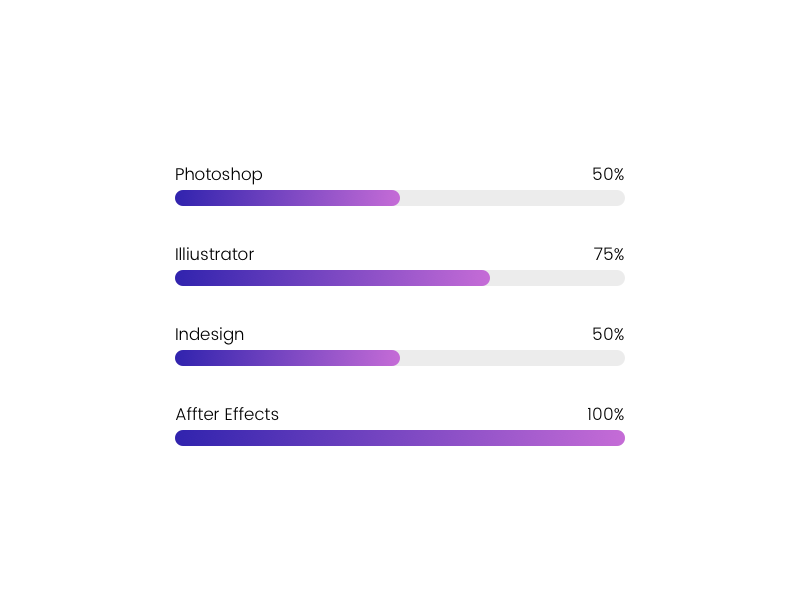Click the gray empty track of Indesign bar
The width and height of the screenshot is (800, 600).
pos(512,358)
